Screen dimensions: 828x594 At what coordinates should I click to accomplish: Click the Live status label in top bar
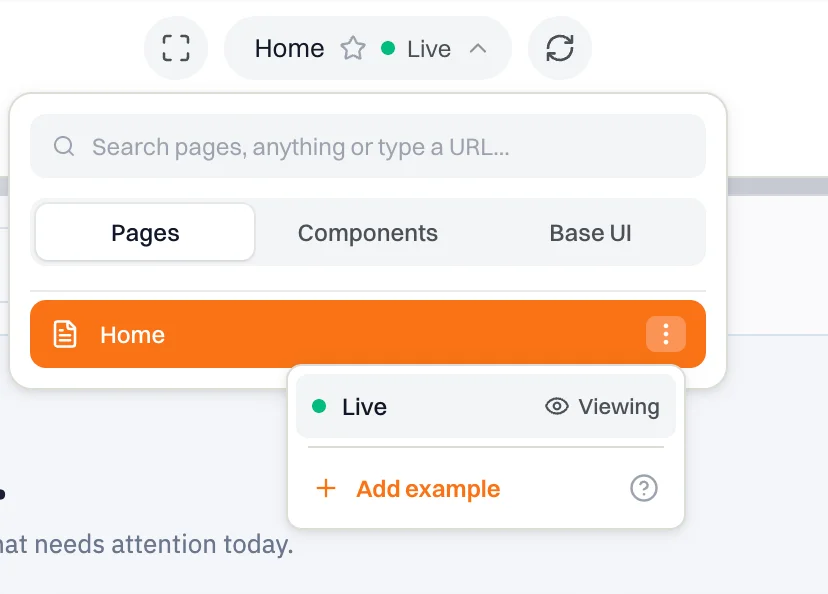pos(429,49)
